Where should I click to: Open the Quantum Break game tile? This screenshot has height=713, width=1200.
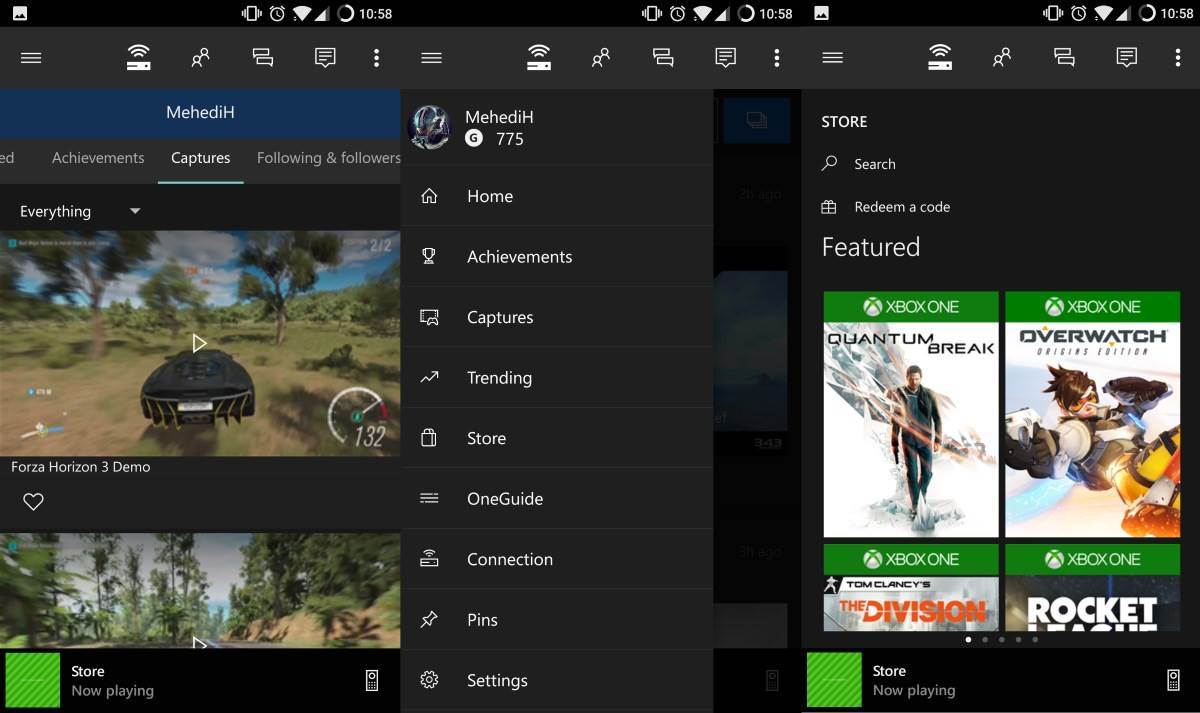pyautogui.click(x=911, y=414)
